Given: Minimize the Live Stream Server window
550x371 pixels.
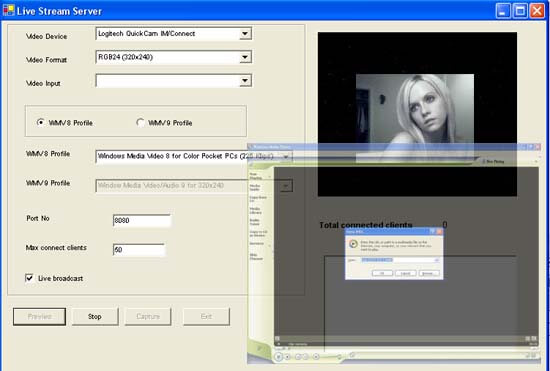Looking at the screenshot, I should click(503, 11).
